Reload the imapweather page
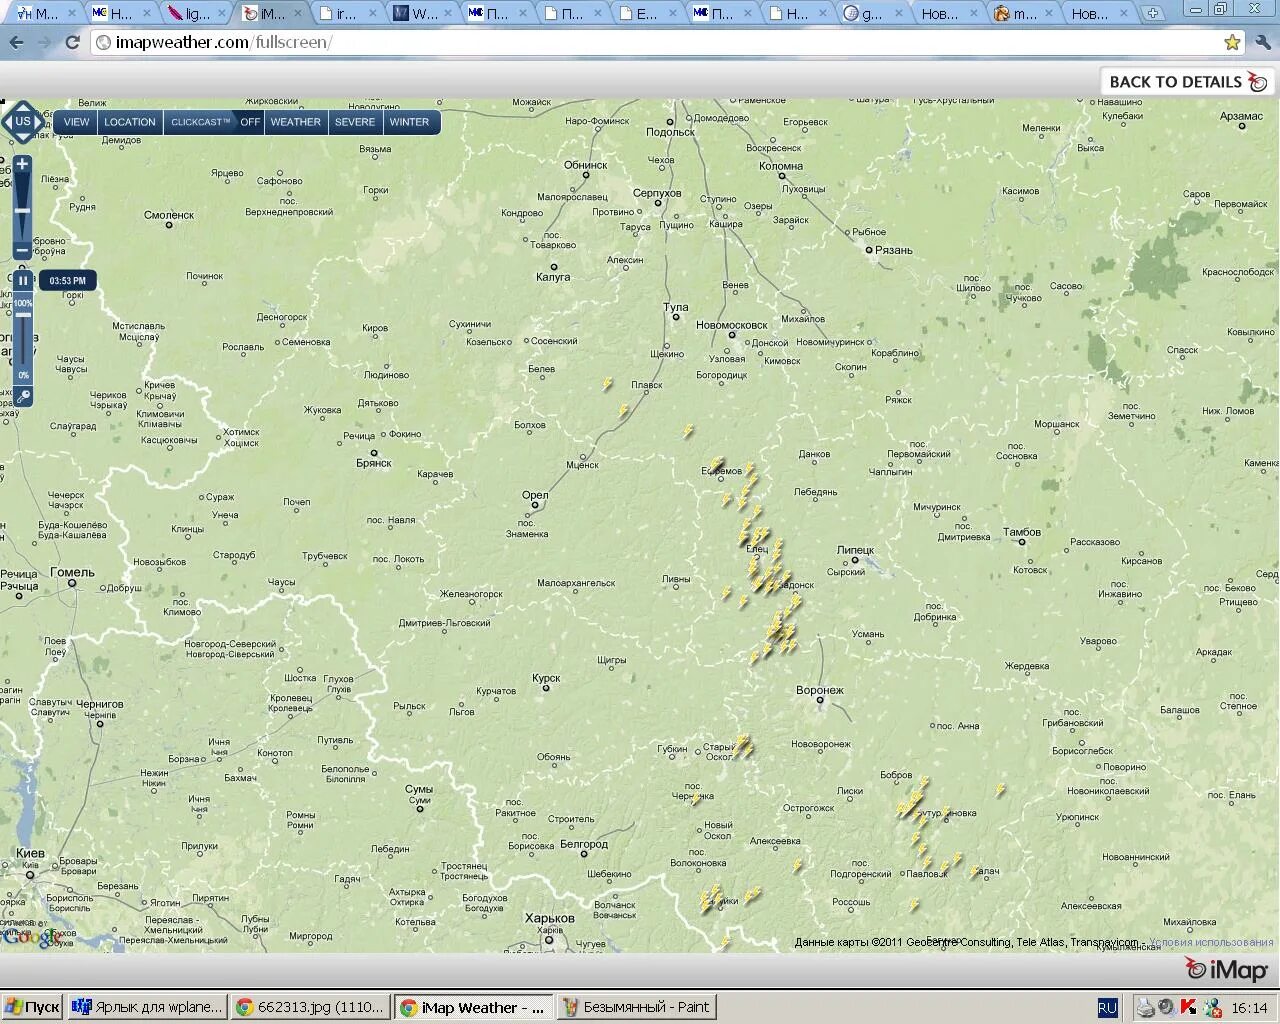This screenshot has width=1280, height=1024. (72, 42)
